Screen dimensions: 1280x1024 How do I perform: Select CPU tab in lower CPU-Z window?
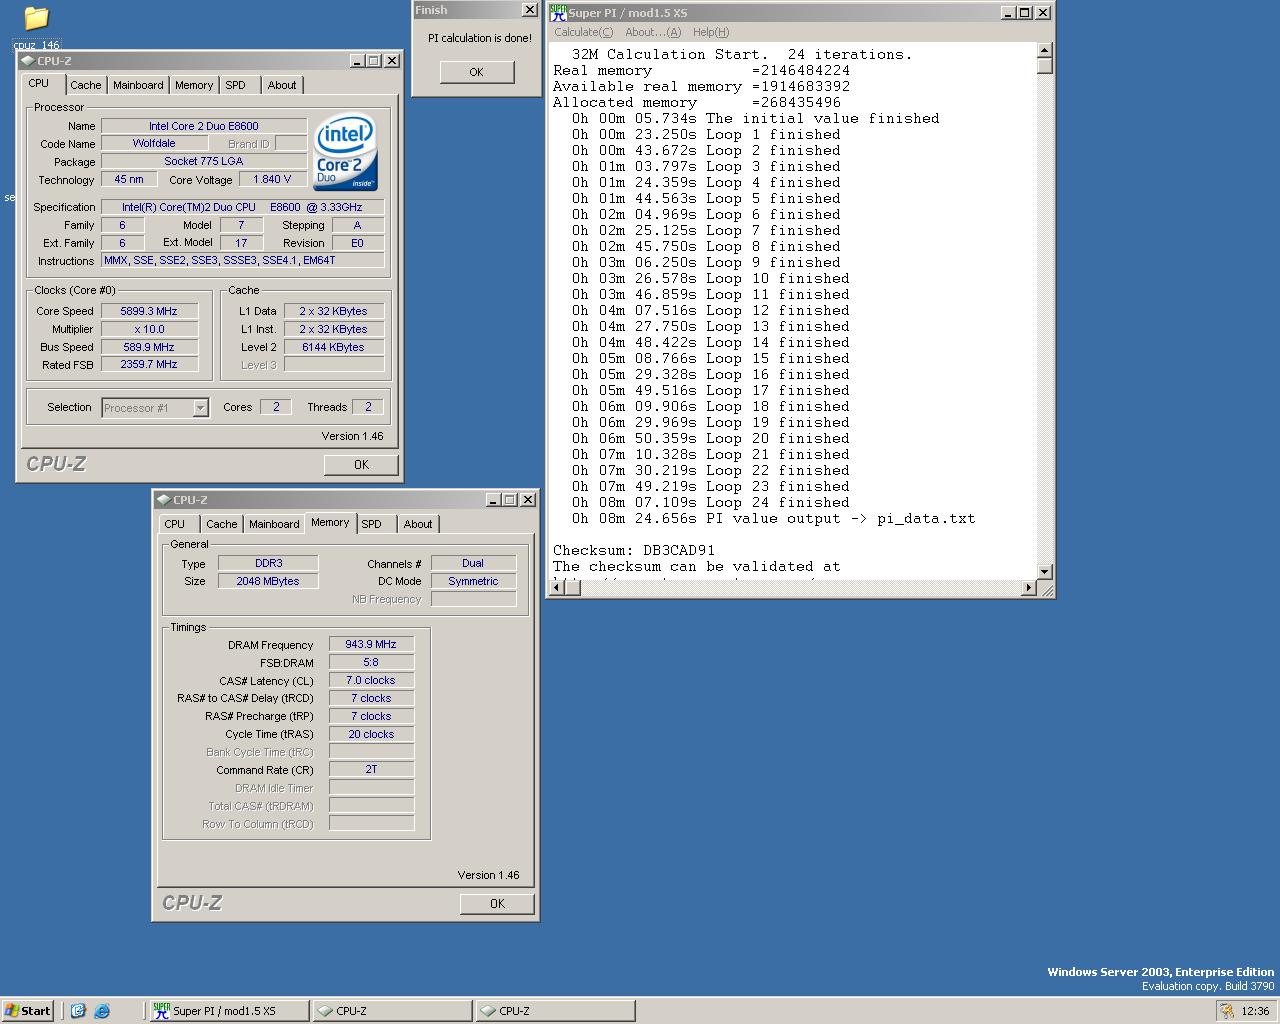point(175,525)
